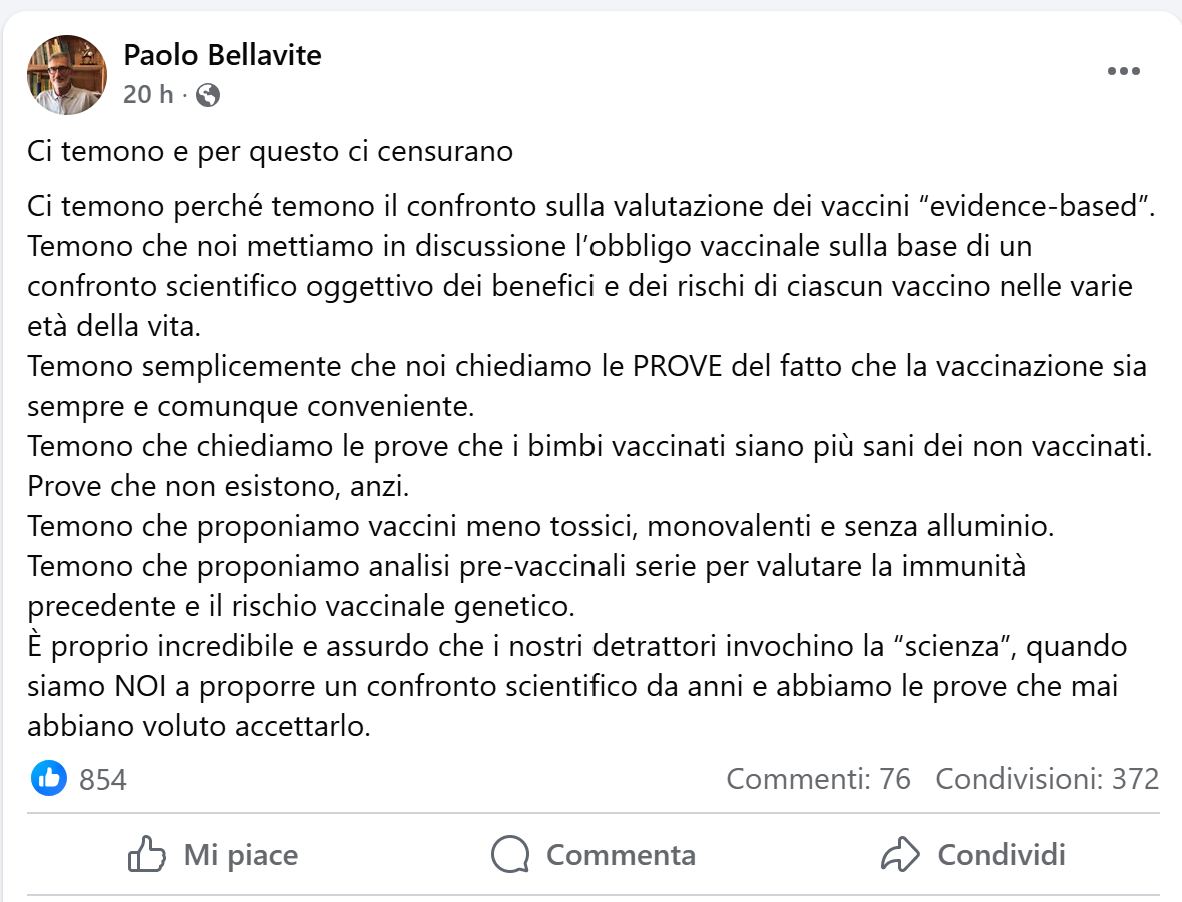The image size is (1182, 902).
Task: Click the share arrow icon
Action: click(900, 855)
